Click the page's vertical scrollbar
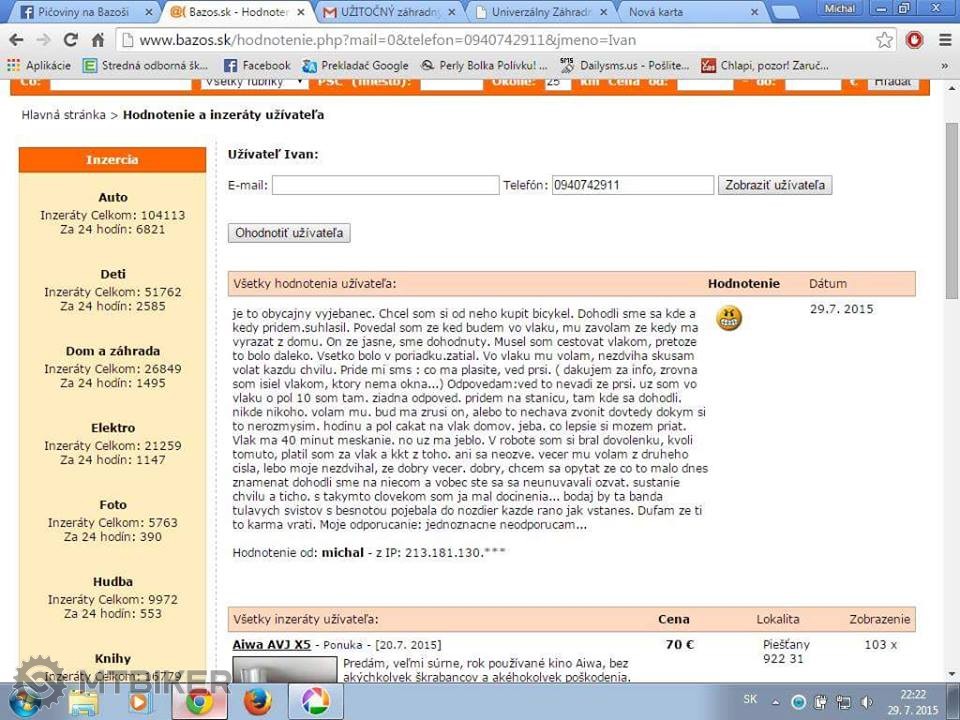Screen dimensions: 960x720 (x=951, y=400)
